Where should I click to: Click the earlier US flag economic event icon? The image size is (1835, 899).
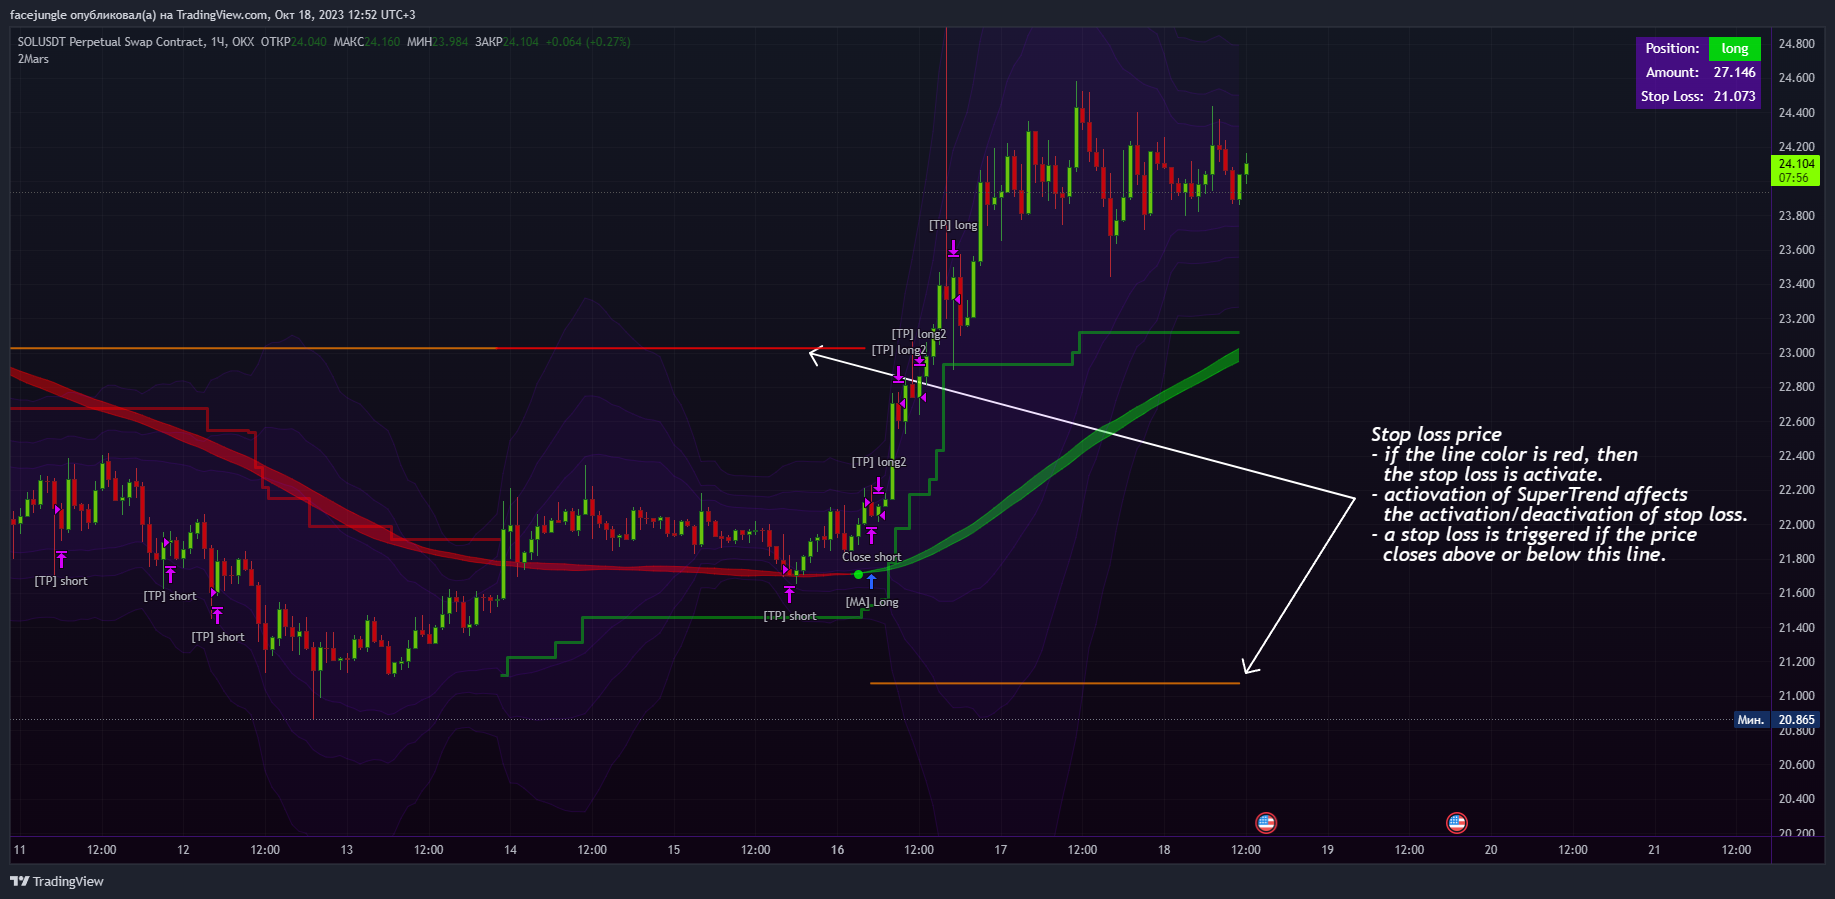(x=1266, y=823)
